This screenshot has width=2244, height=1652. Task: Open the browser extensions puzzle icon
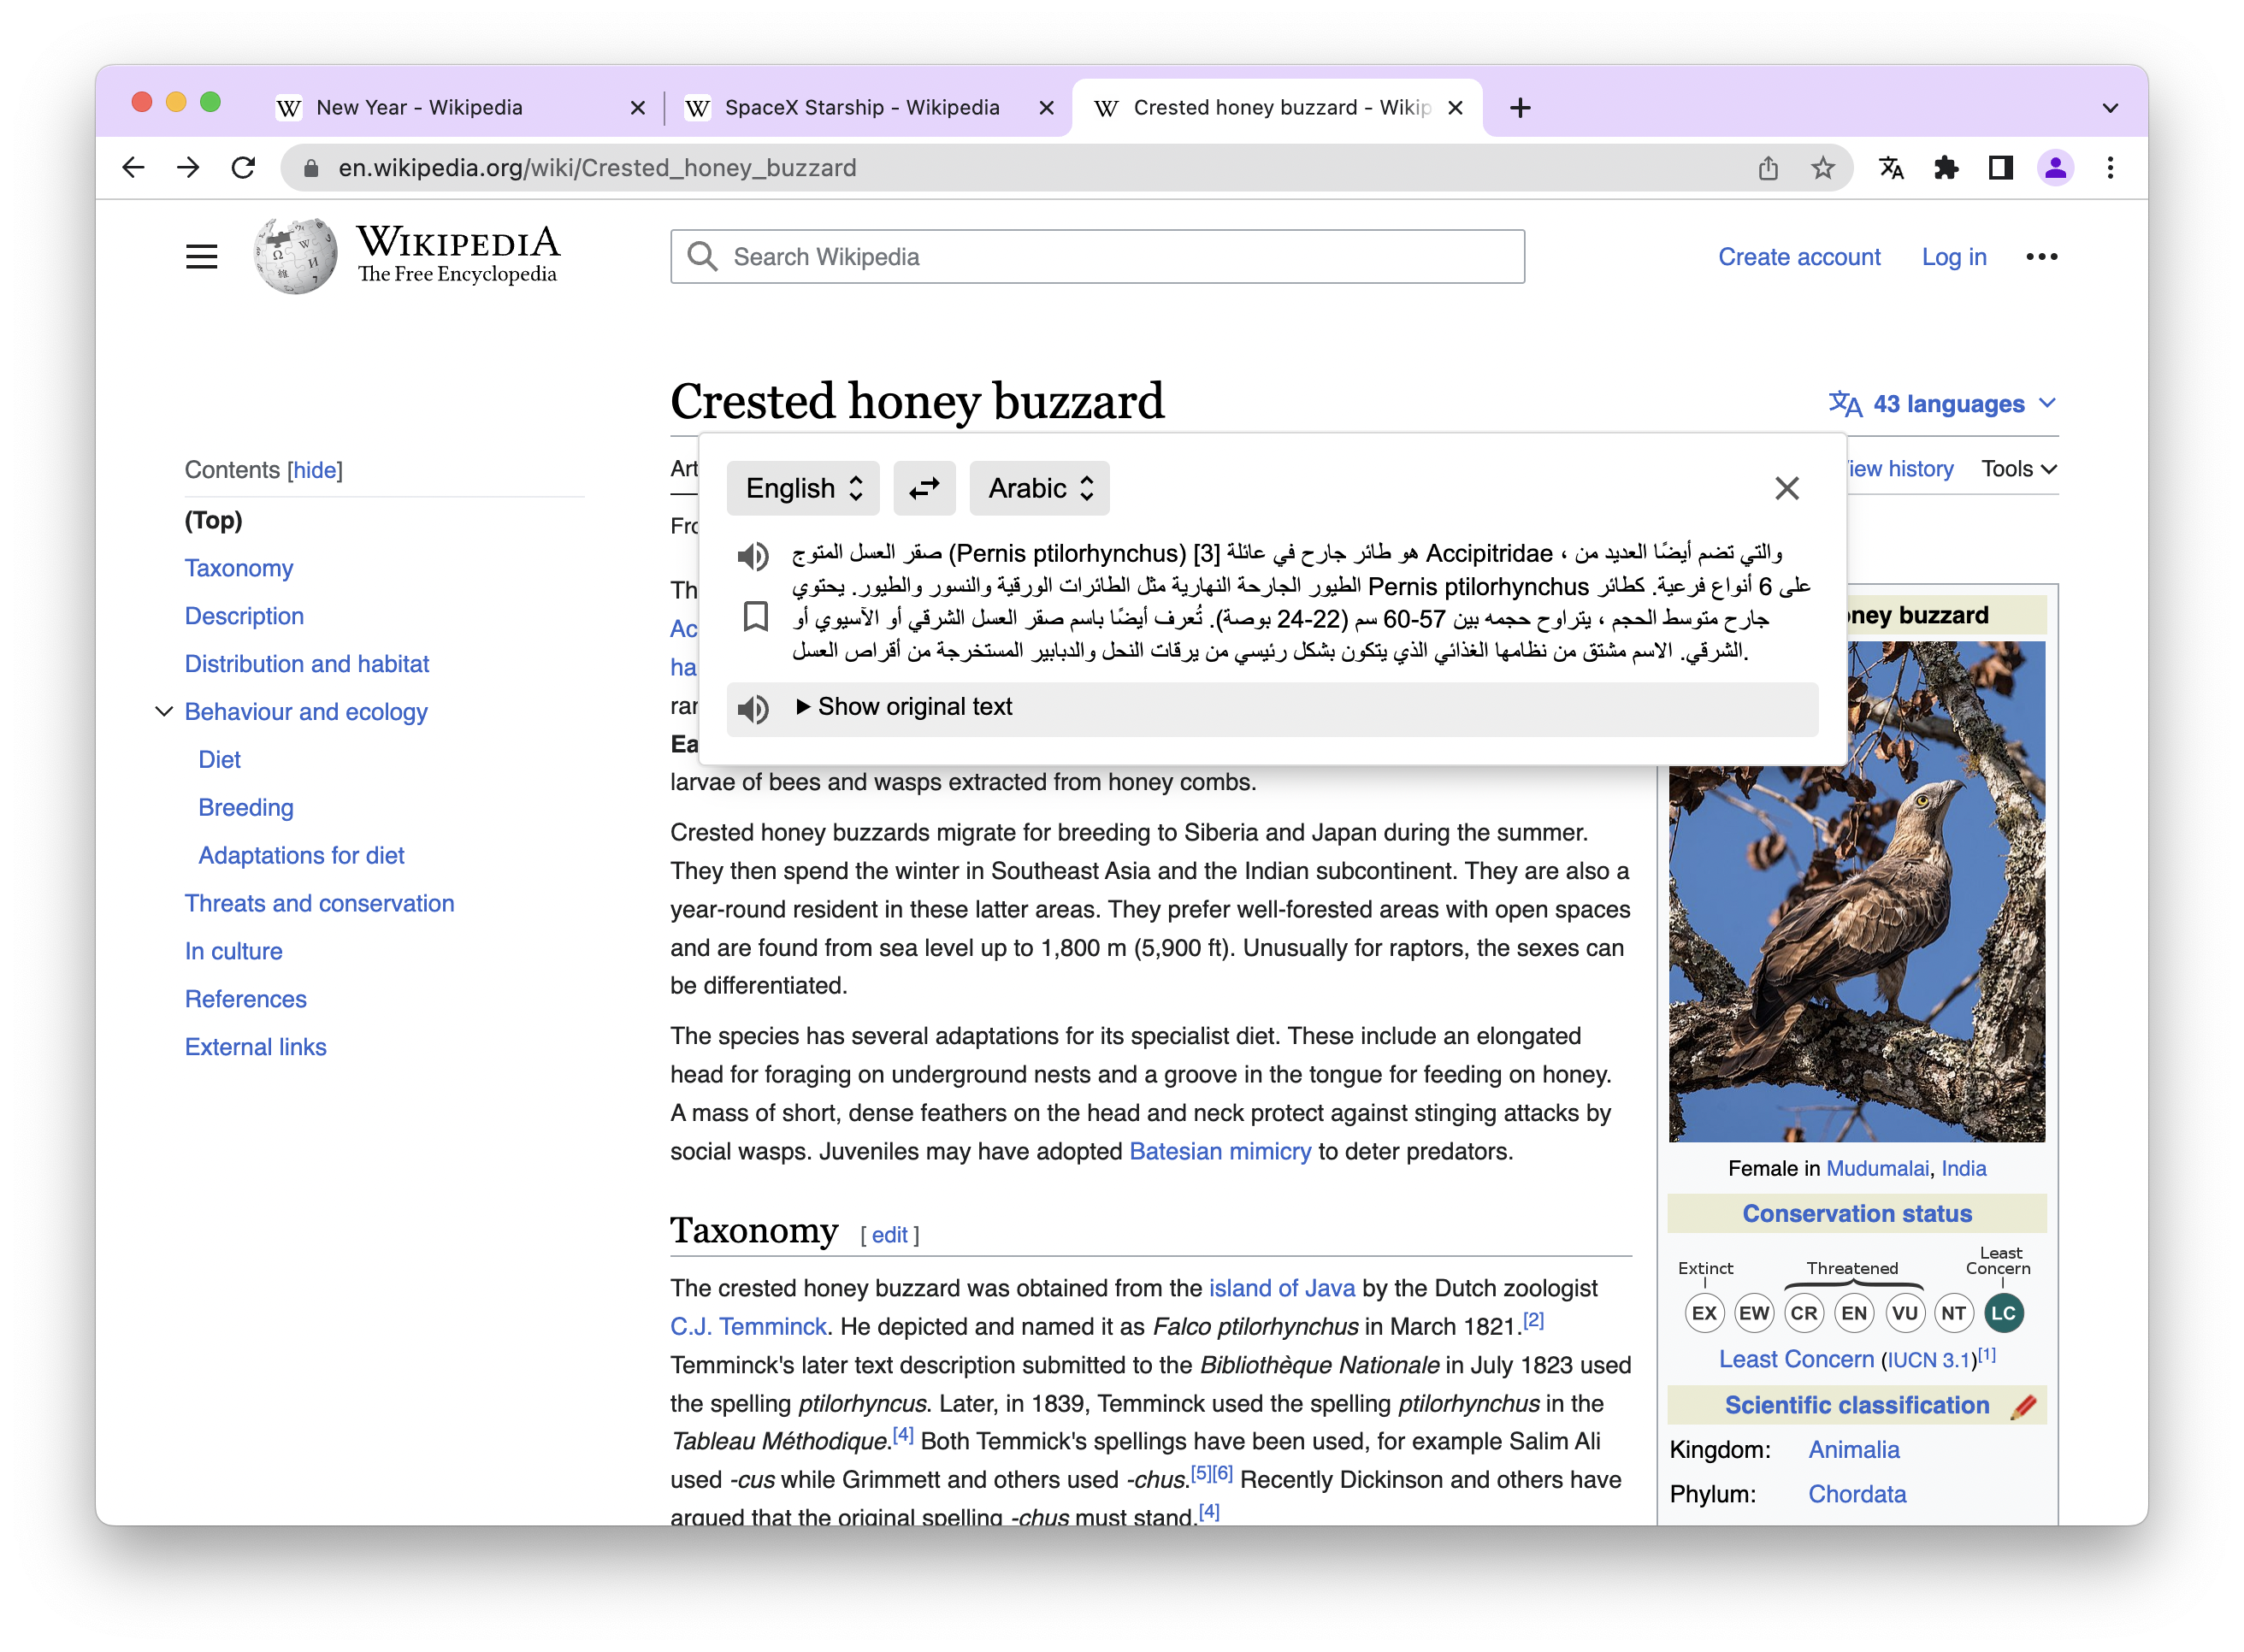coord(1946,168)
